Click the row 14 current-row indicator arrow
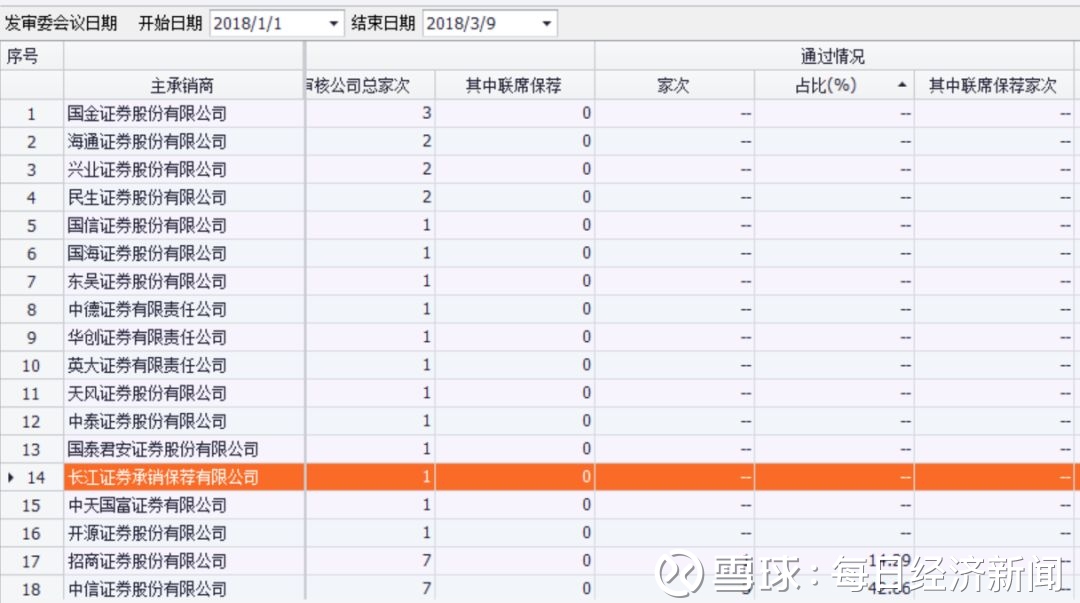The height and width of the screenshot is (603, 1080). 10,478
